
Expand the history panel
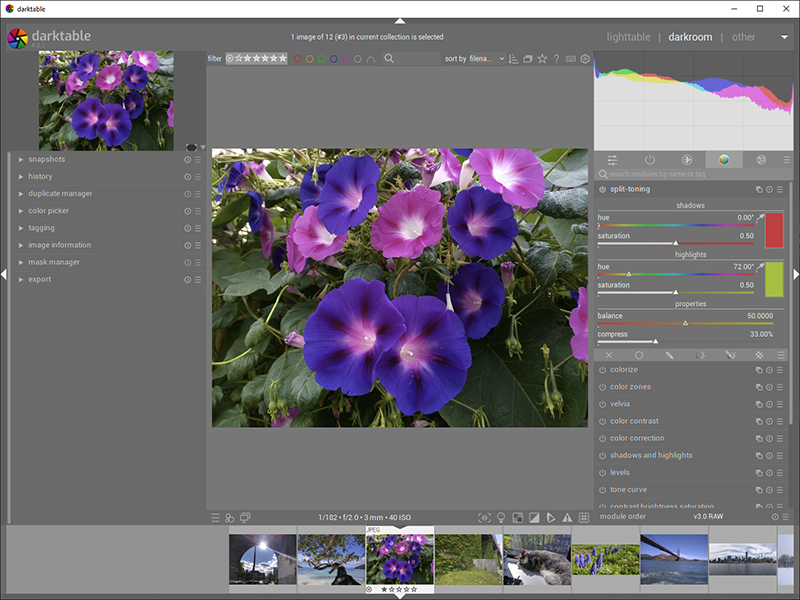click(x=41, y=177)
